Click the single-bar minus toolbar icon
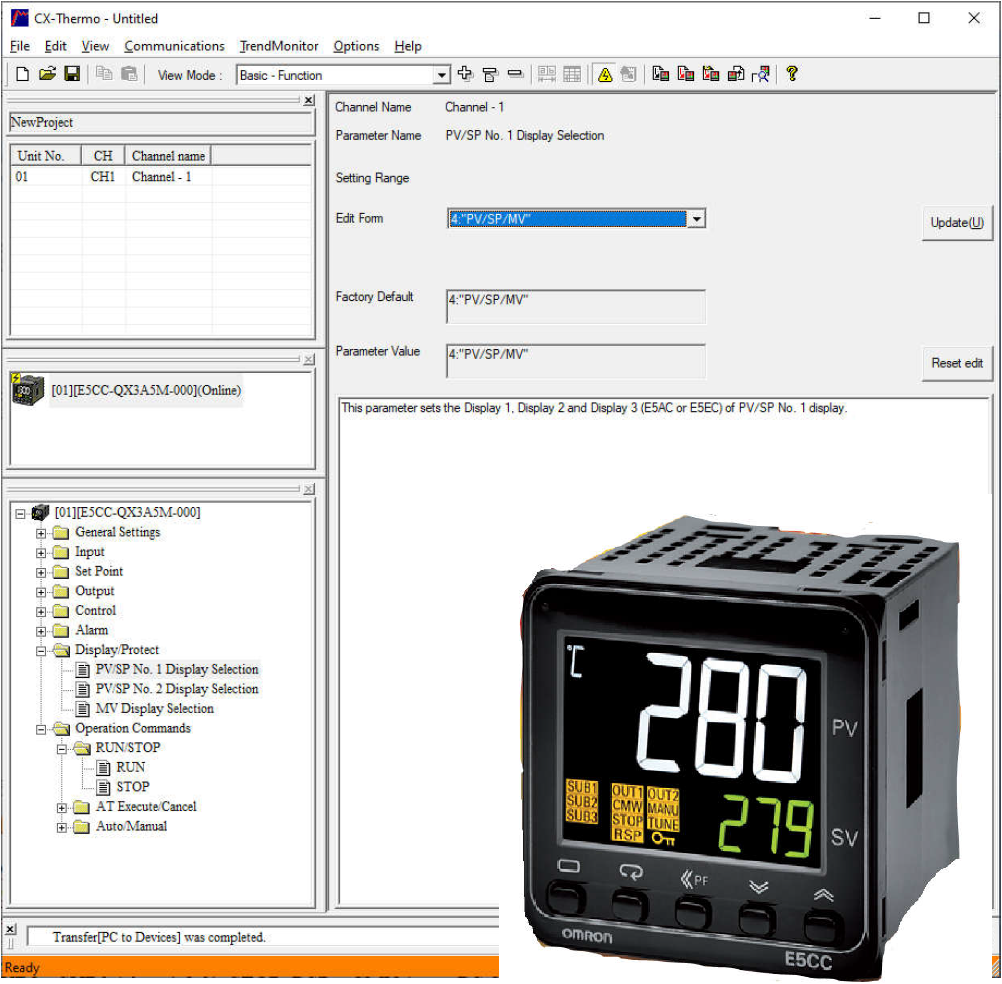Image resolution: width=1002 pixels, height=984 pixels. coord(515,74)
